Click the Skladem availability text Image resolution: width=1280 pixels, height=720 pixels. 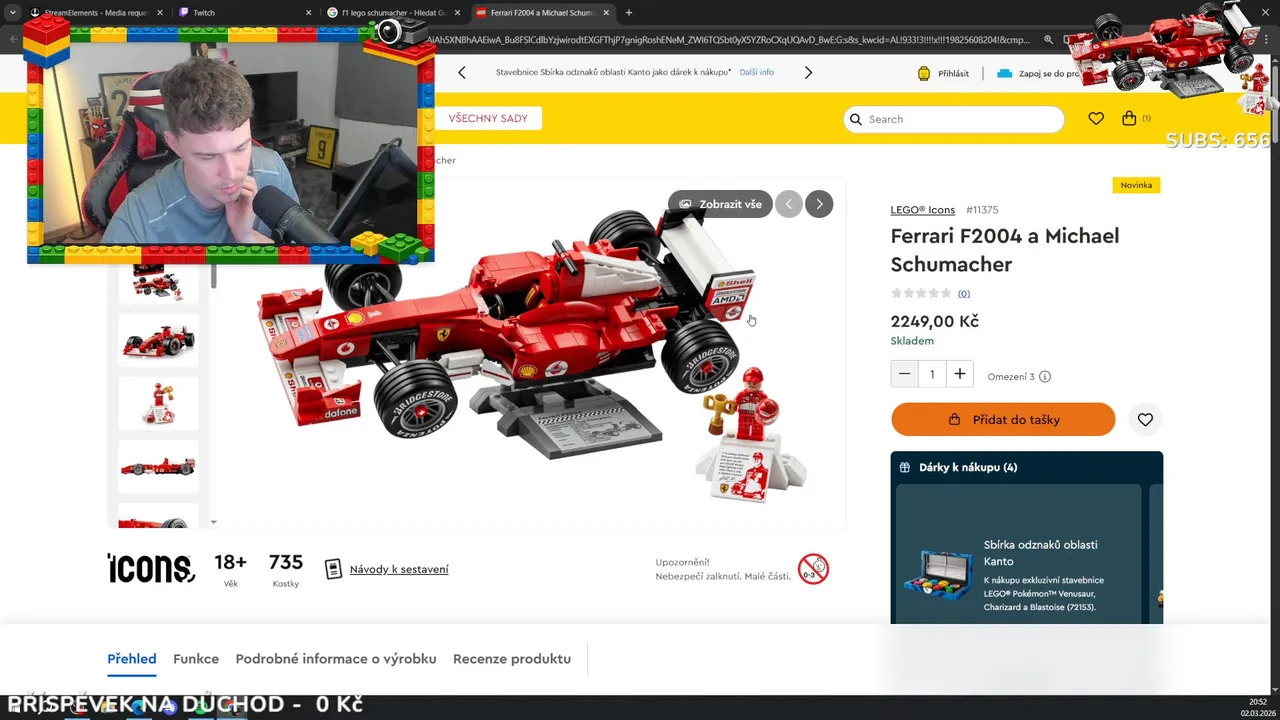[912, 341]
